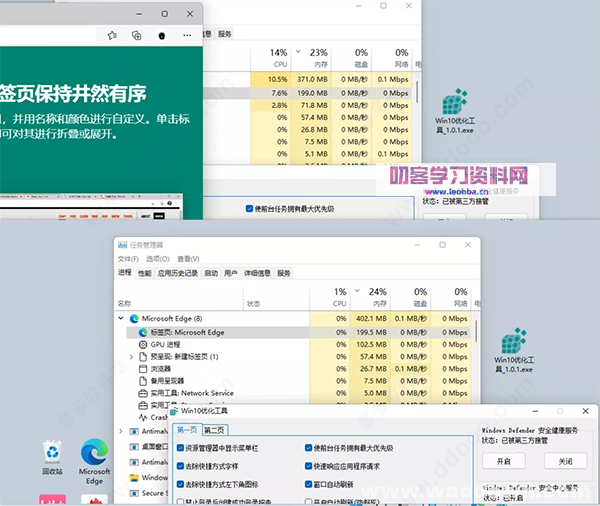
Task: Switch to the 启动 tab
Action: coord(211,273)
